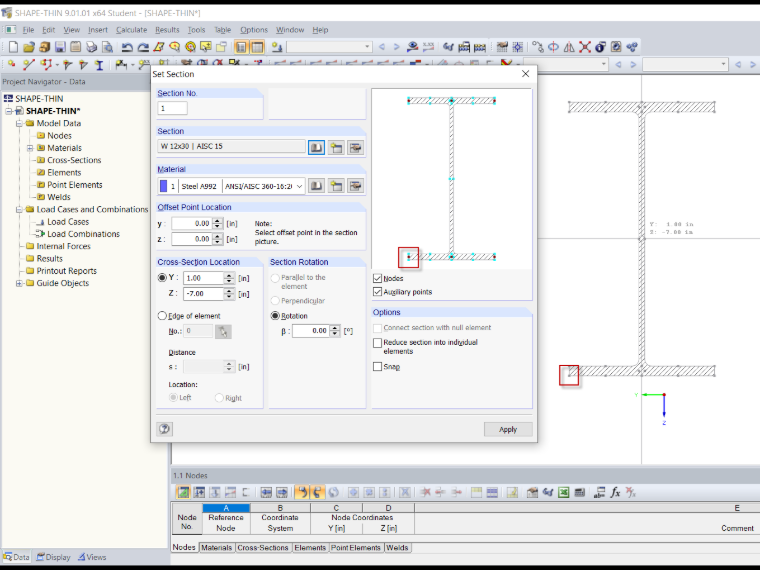Click the help icon in the Set Section dialog
This screenshot has height=570, width=760.
[165, 429]
